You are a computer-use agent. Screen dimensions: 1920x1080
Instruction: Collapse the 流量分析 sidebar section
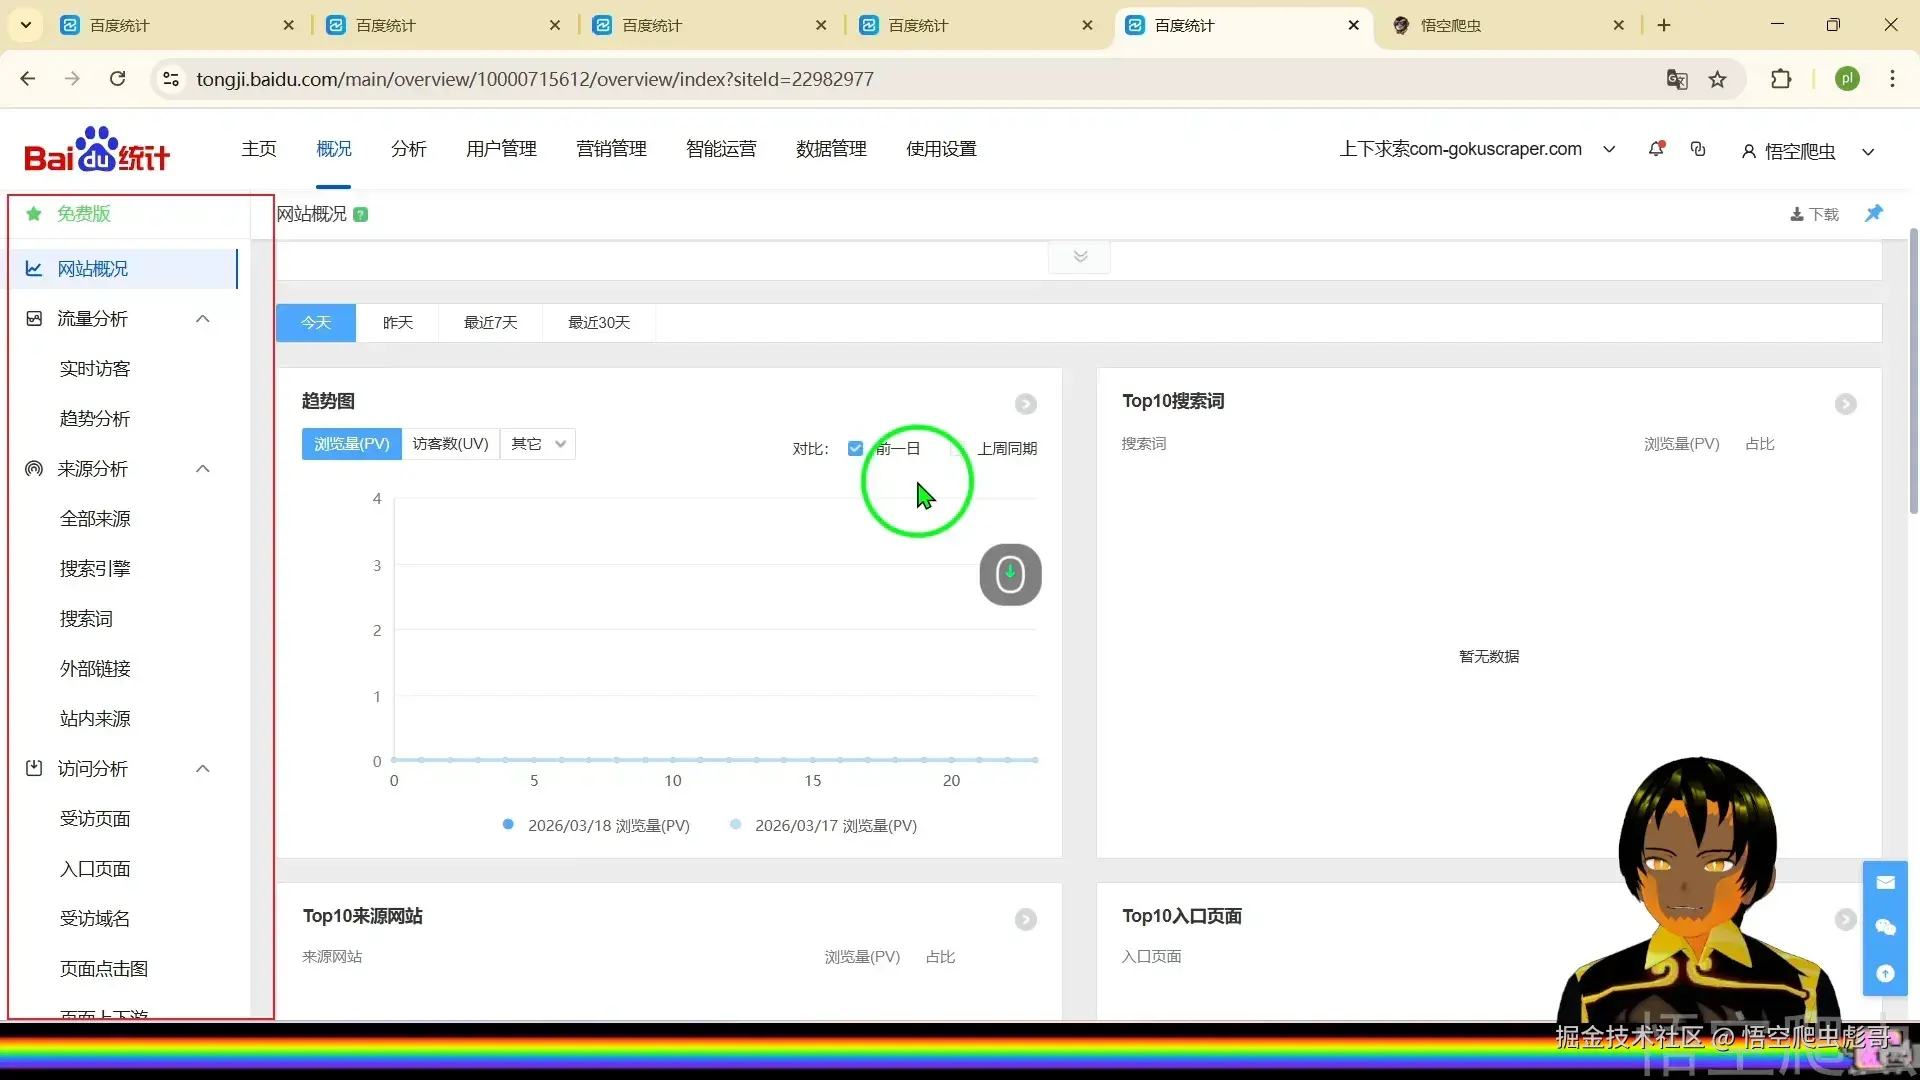coord(203,319)
